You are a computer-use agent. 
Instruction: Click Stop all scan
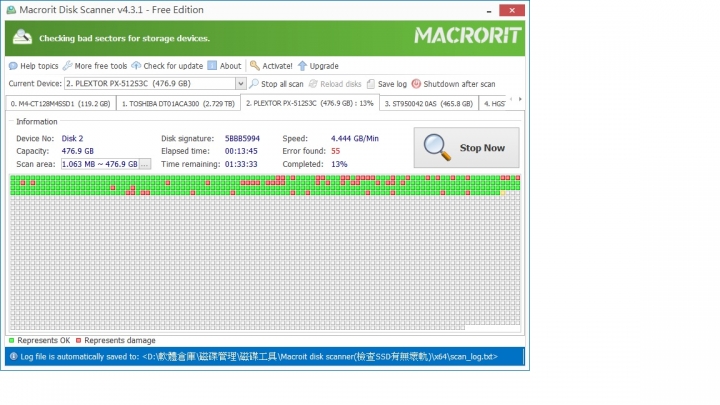pos(276,84)
